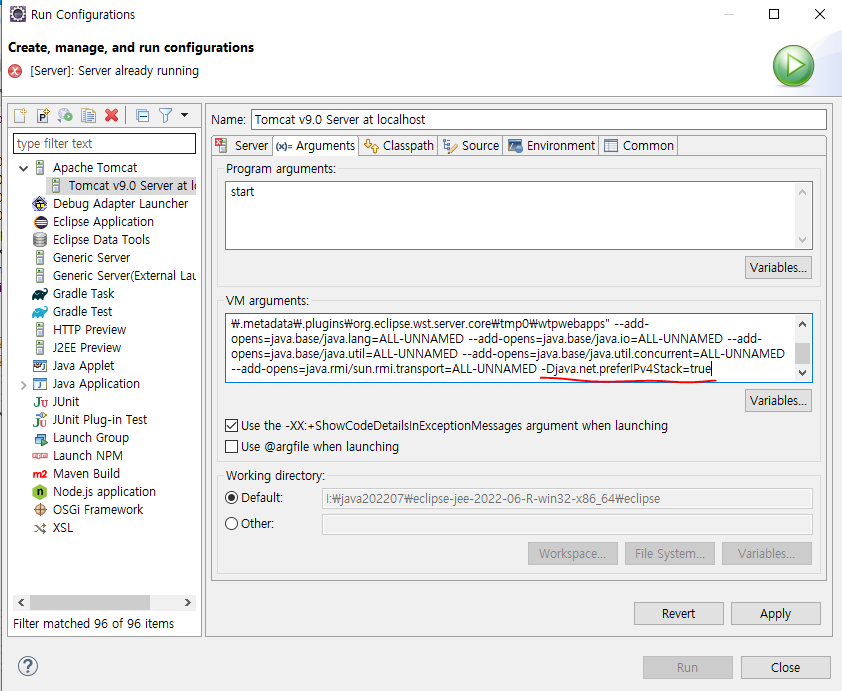Delete the selected launch configuration
Screen dimensions: 842x691
pyautogui.click(x=111, y=115)
